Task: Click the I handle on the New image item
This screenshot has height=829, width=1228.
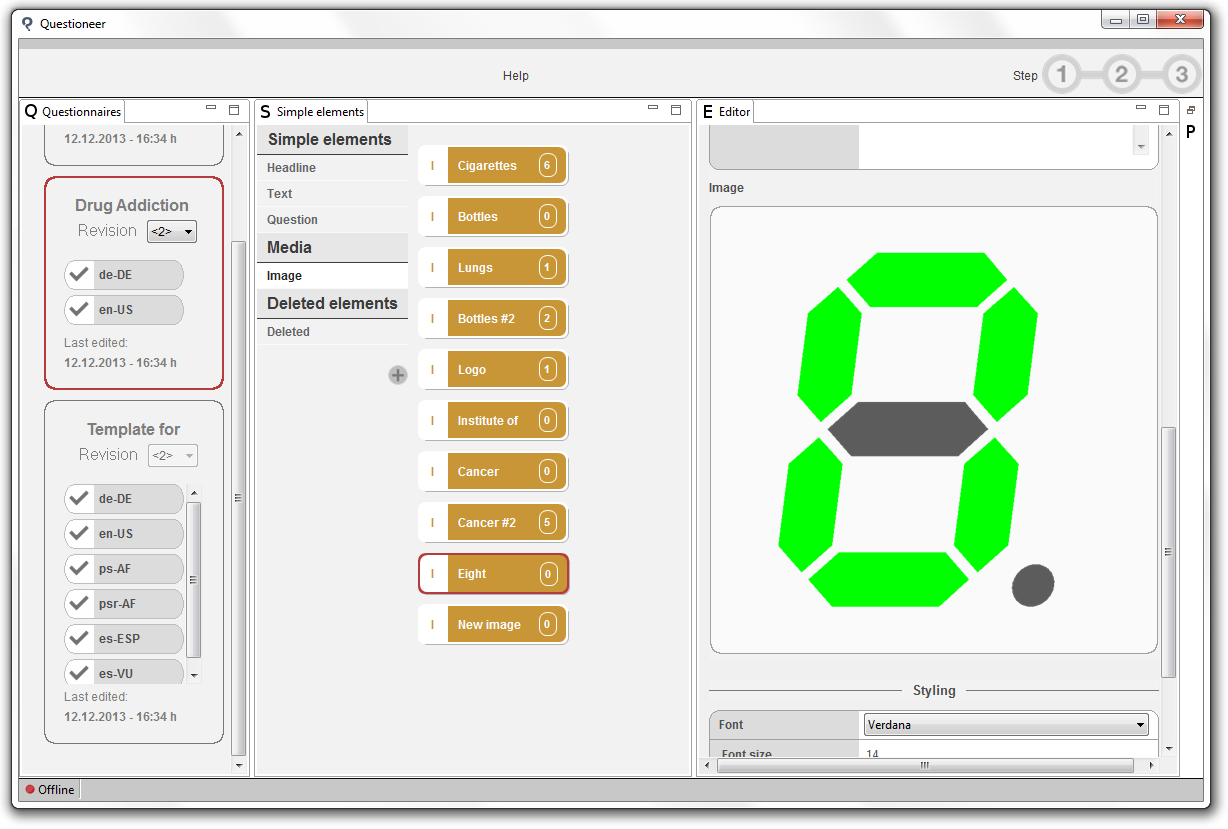Action: 433,625
